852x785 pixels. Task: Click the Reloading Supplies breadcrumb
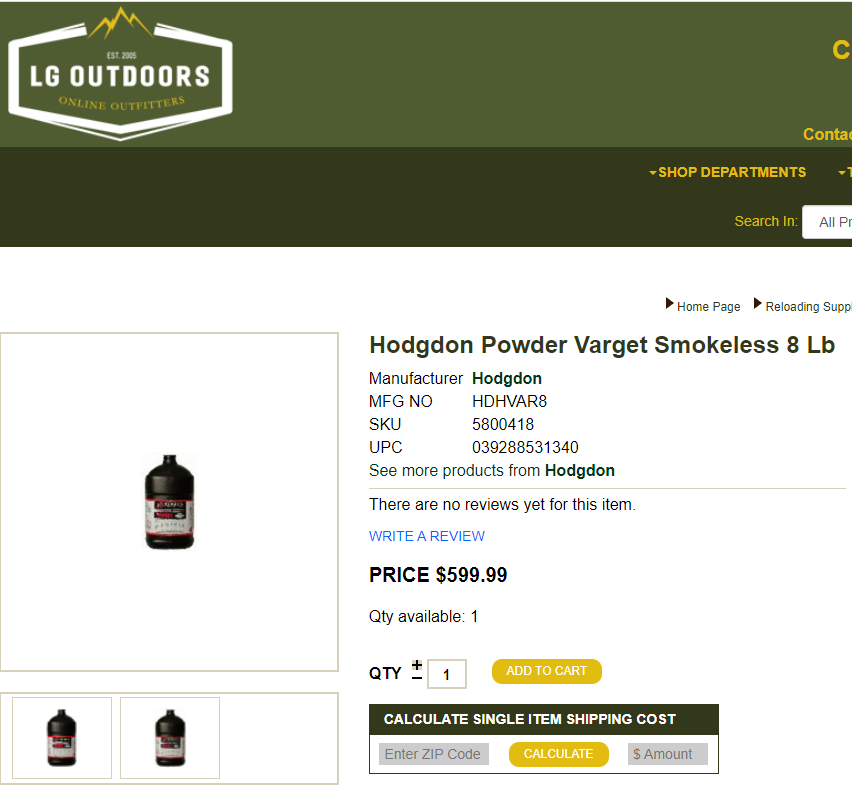point(809,306)
